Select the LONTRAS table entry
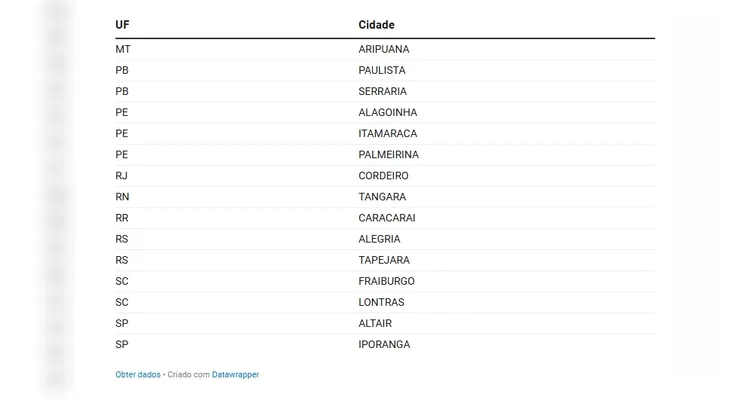This screenshot has height=400, width=750. [x=381, y=302]
